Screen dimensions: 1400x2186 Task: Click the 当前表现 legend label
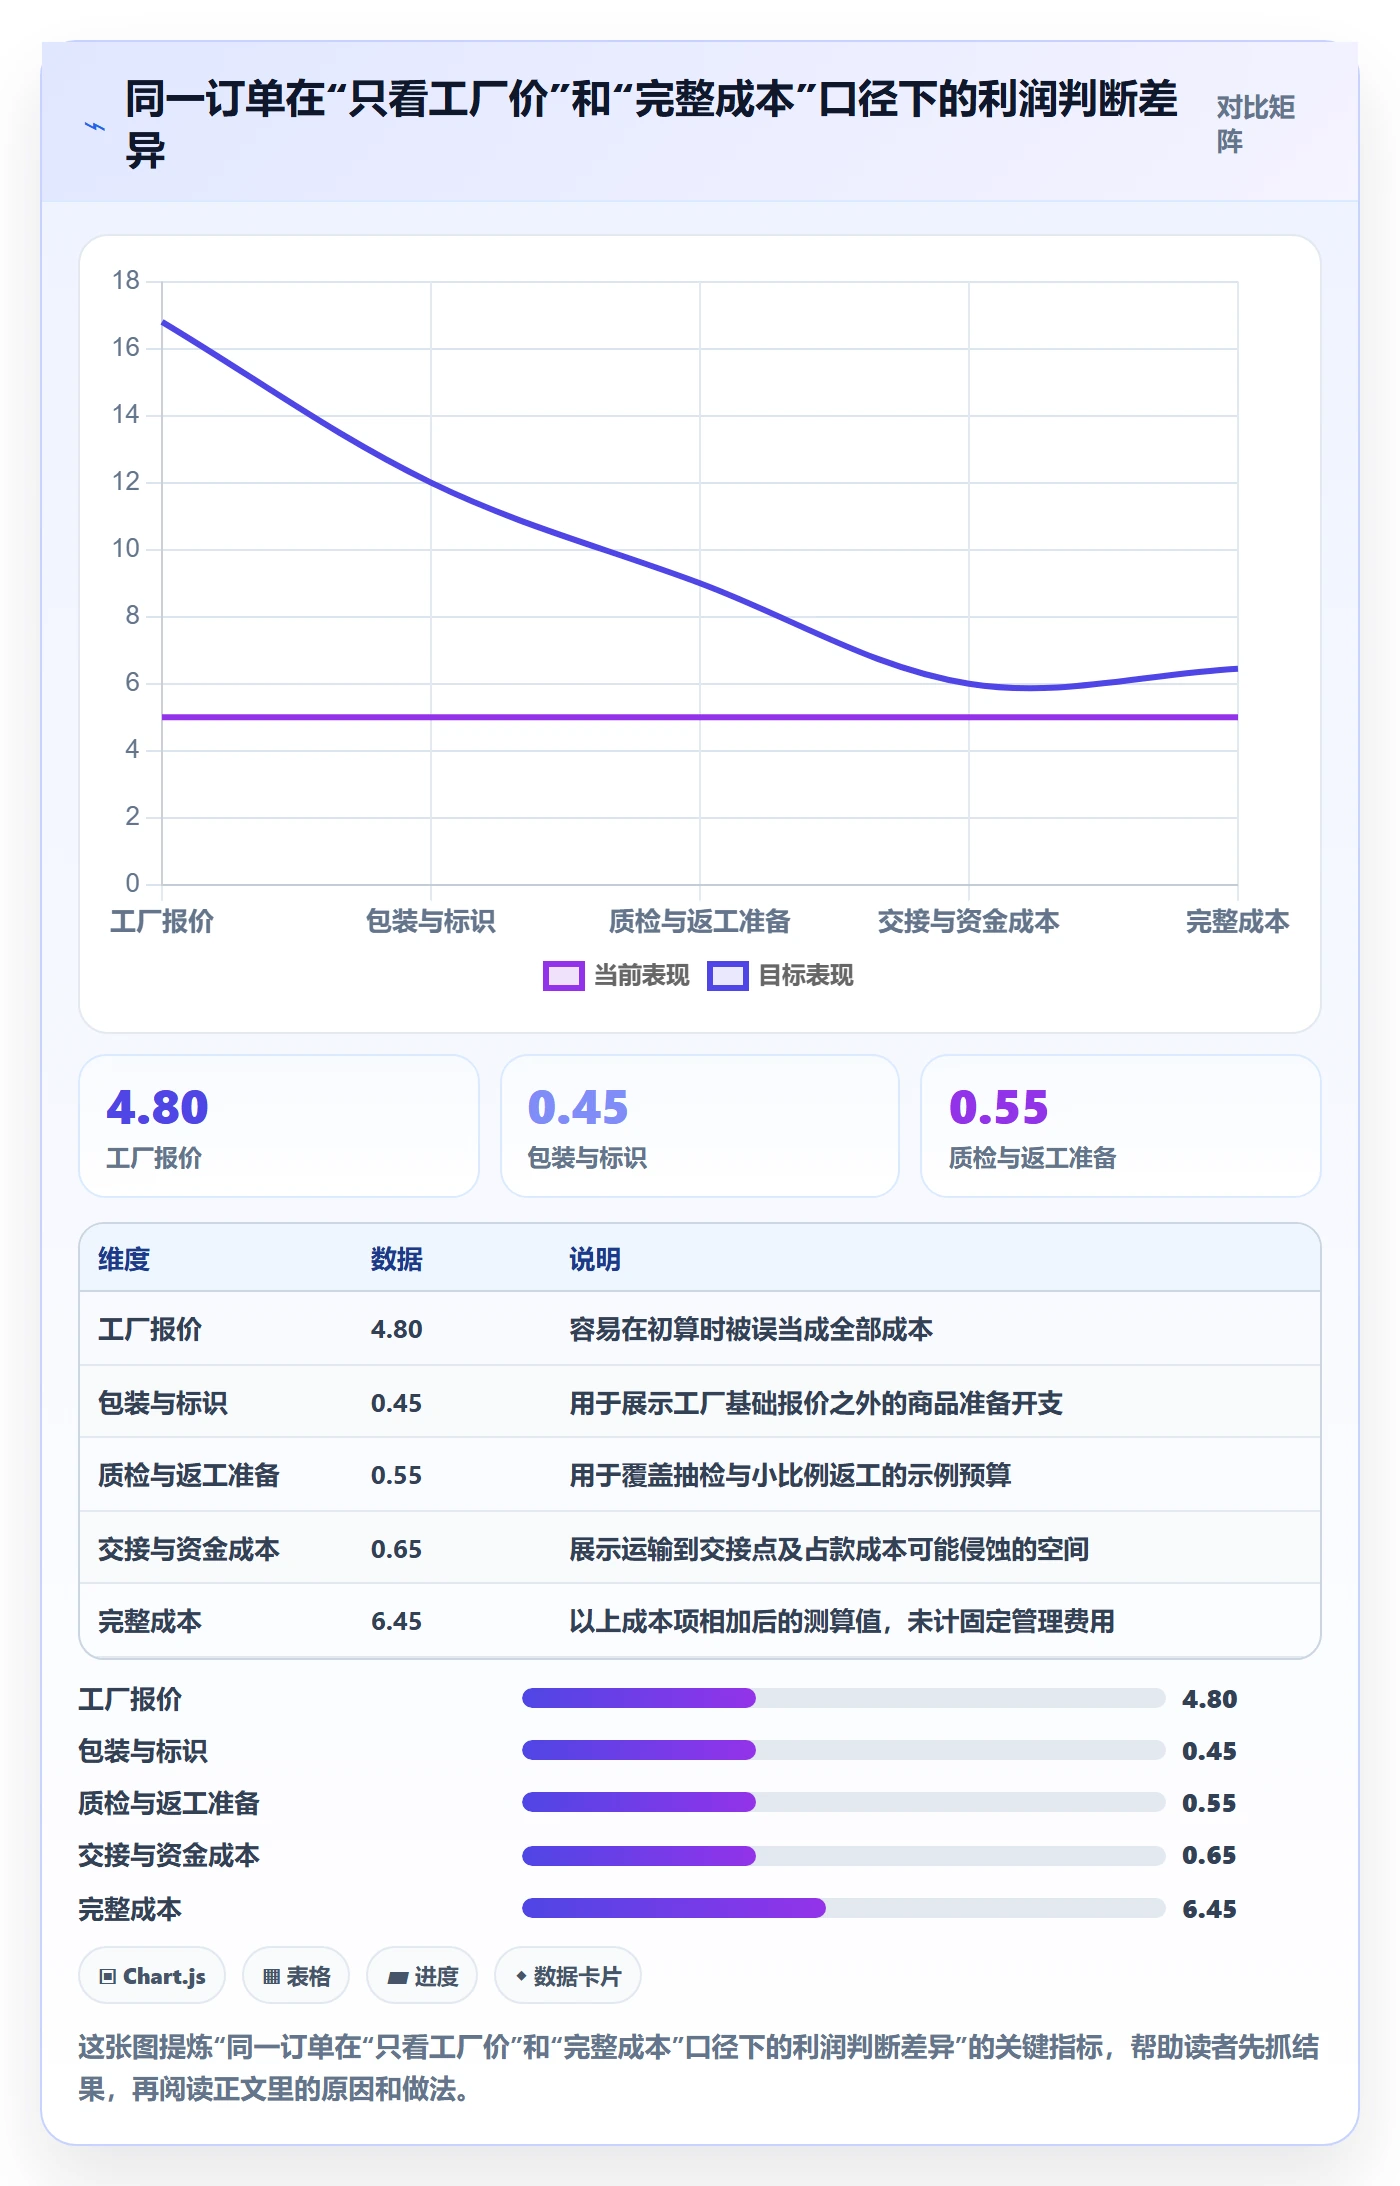tap(641, 975)
